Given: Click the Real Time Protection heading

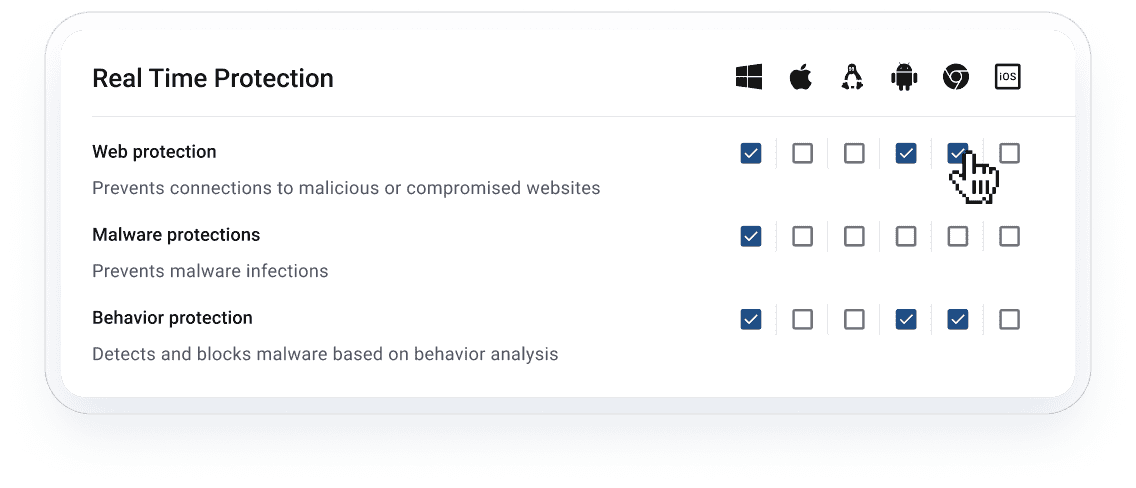Looking at the screenshot, I should (x=213, y=78).
